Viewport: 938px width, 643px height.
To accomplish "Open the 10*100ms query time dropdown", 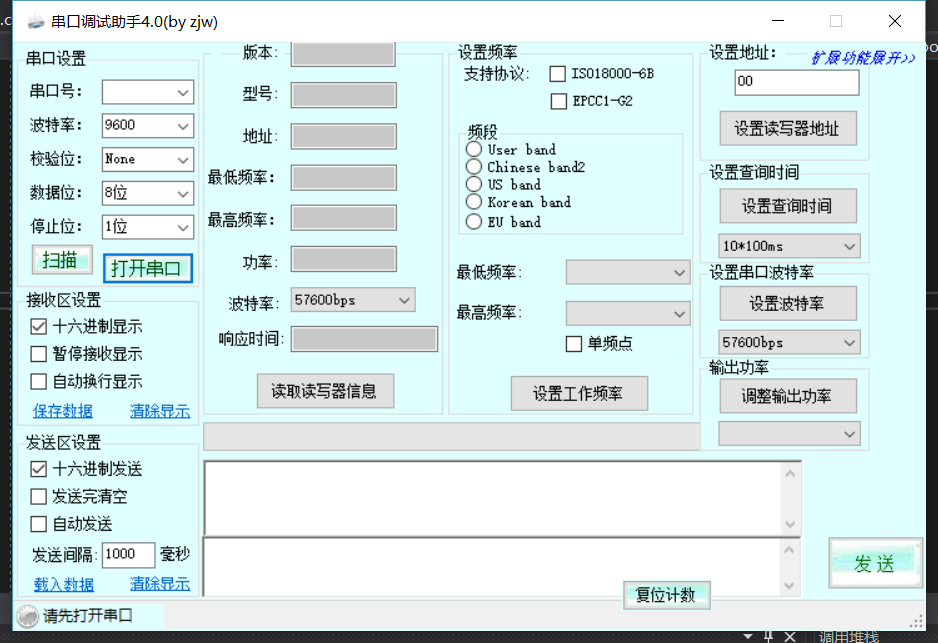I will point(790,246).
